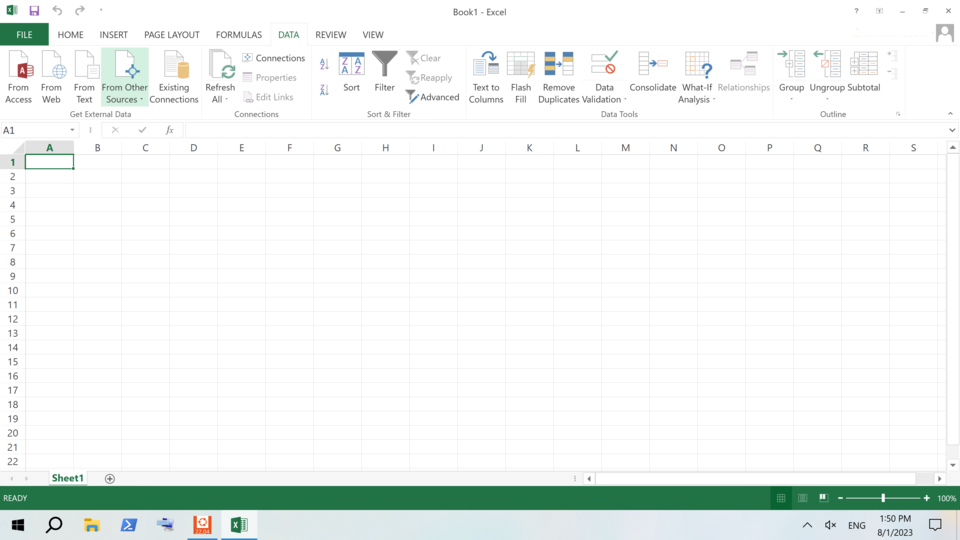Zoom out with the minus button
This screenshot has height=540, width=960.
point(841,498)
